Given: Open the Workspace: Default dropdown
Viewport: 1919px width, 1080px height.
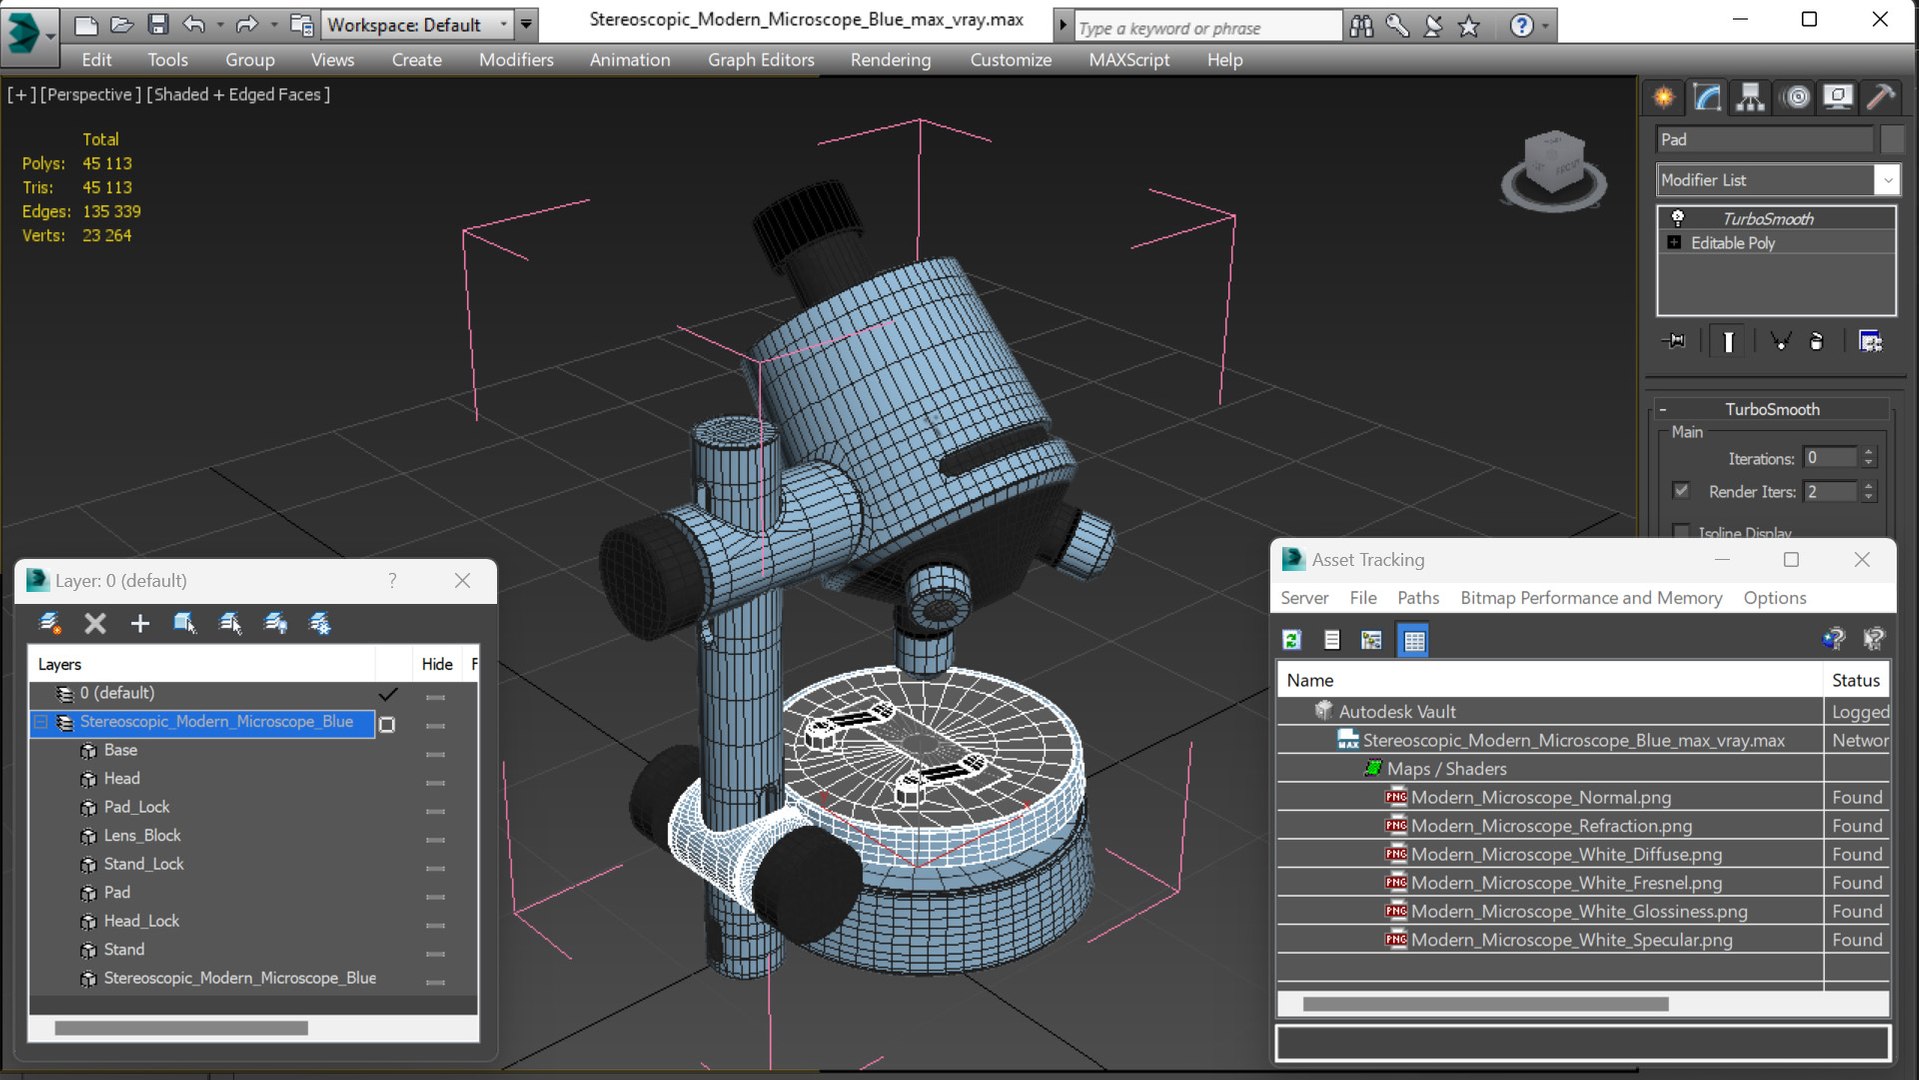Looking at the screenshot, I should [418, 24].
